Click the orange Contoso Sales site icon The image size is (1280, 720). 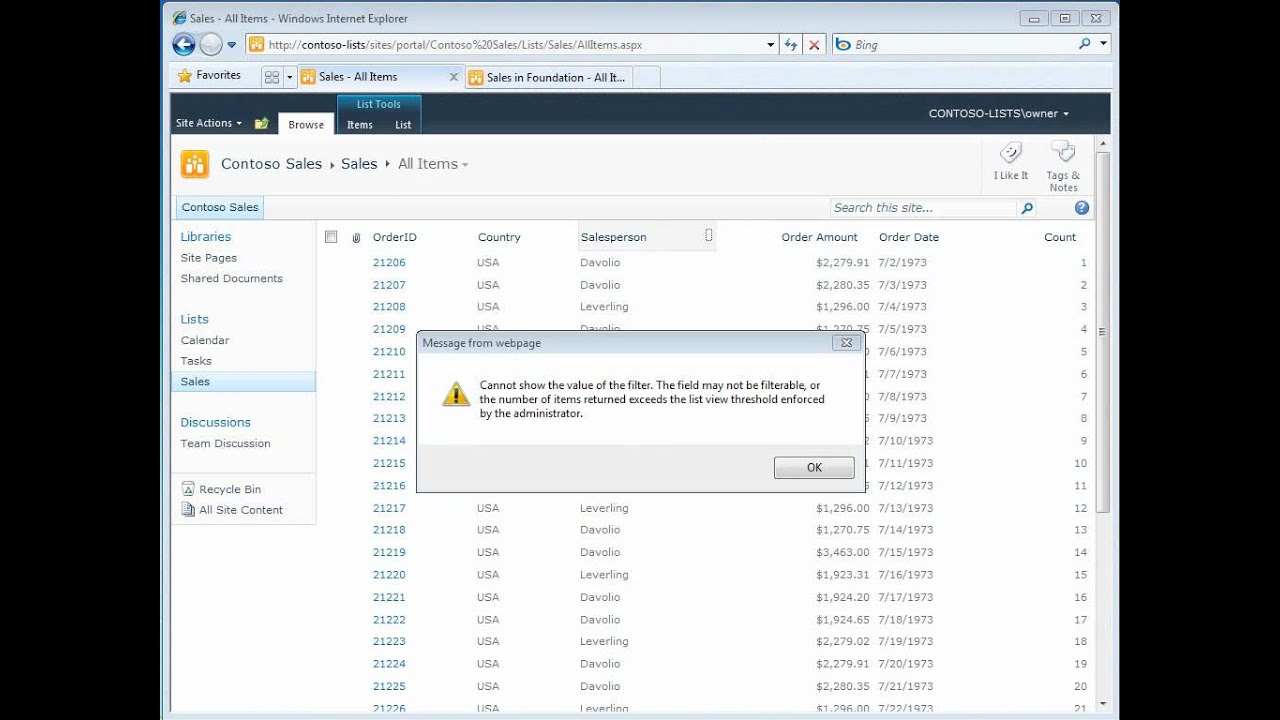pos(195,164)
